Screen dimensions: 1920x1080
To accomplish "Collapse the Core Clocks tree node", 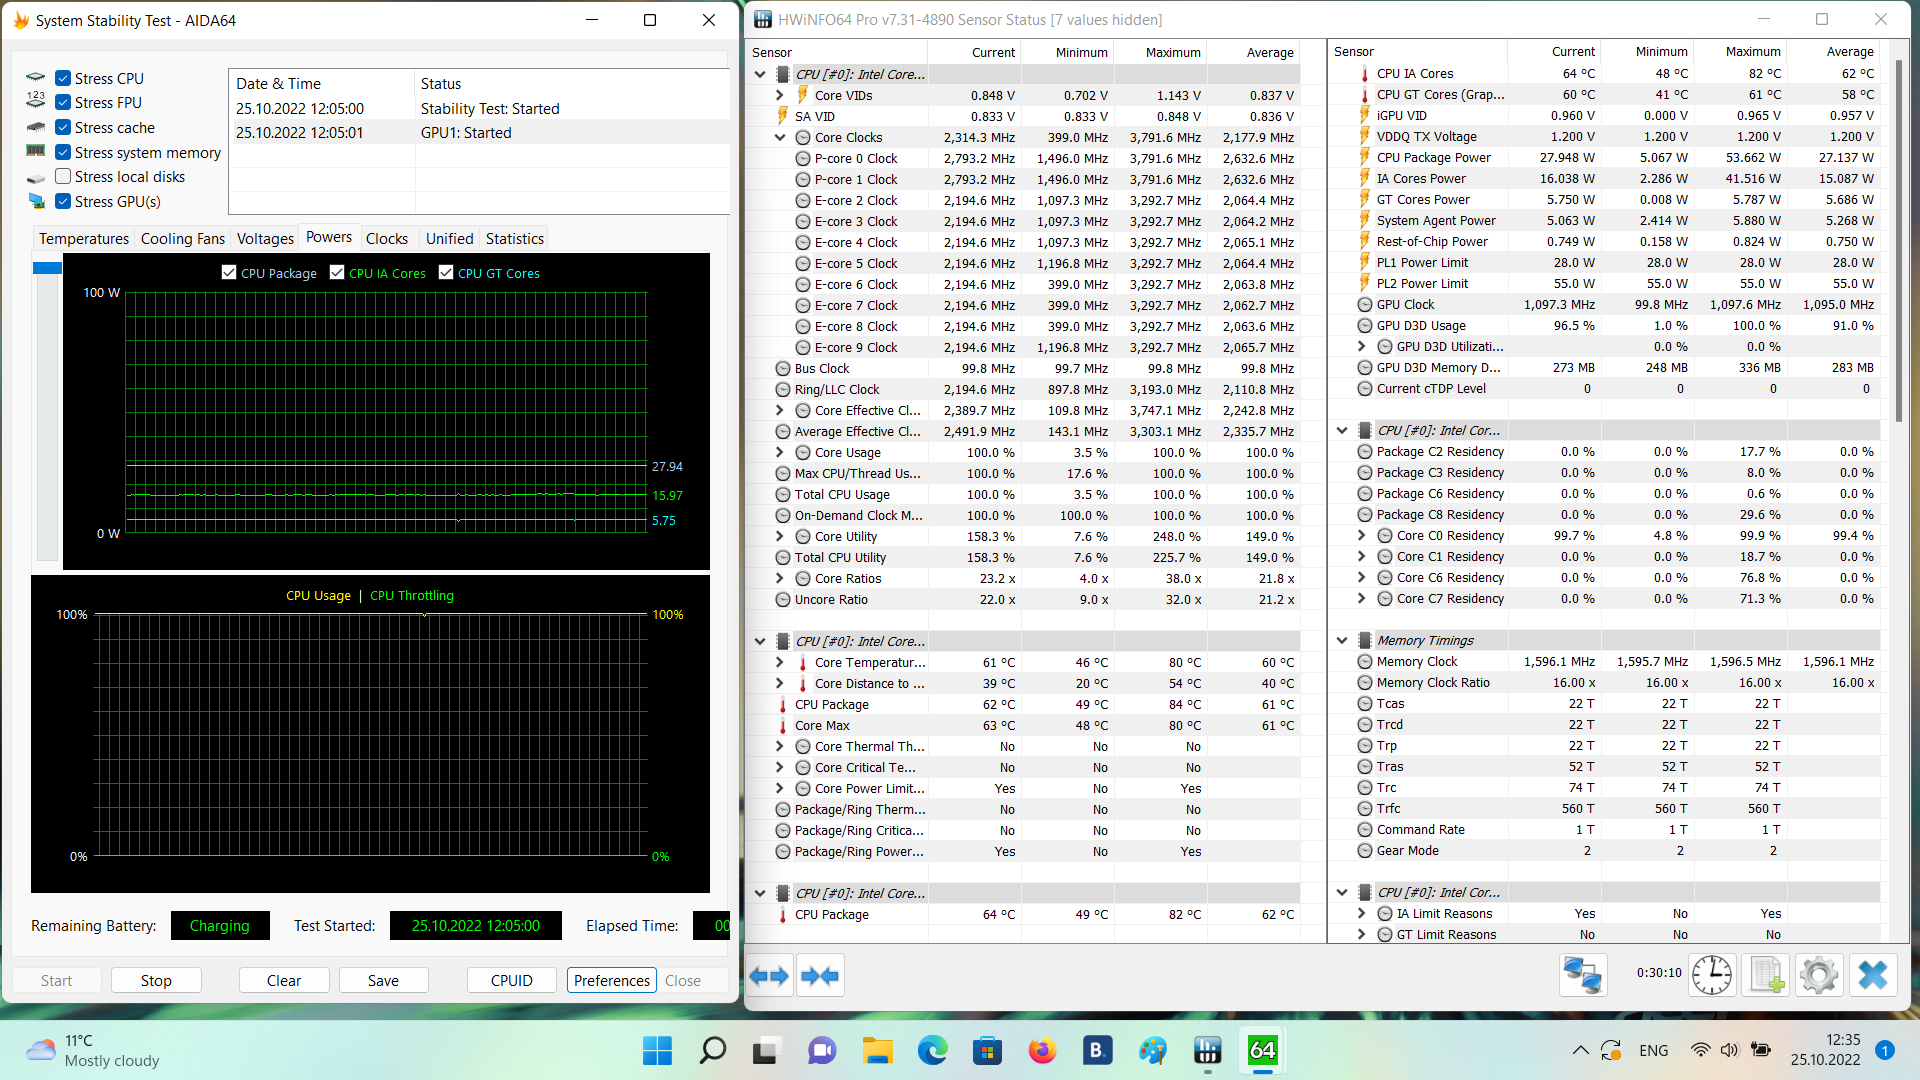I will click(x=780, y=138).
